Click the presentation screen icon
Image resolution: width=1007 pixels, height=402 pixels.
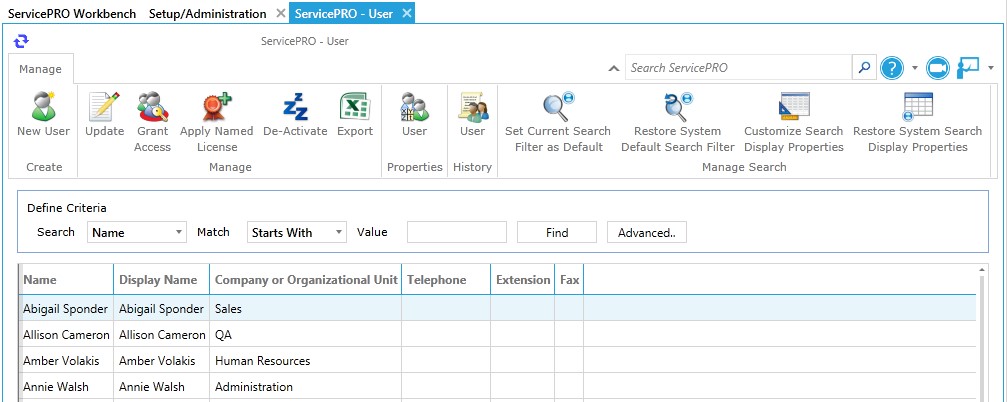click(x=968, y=67)
